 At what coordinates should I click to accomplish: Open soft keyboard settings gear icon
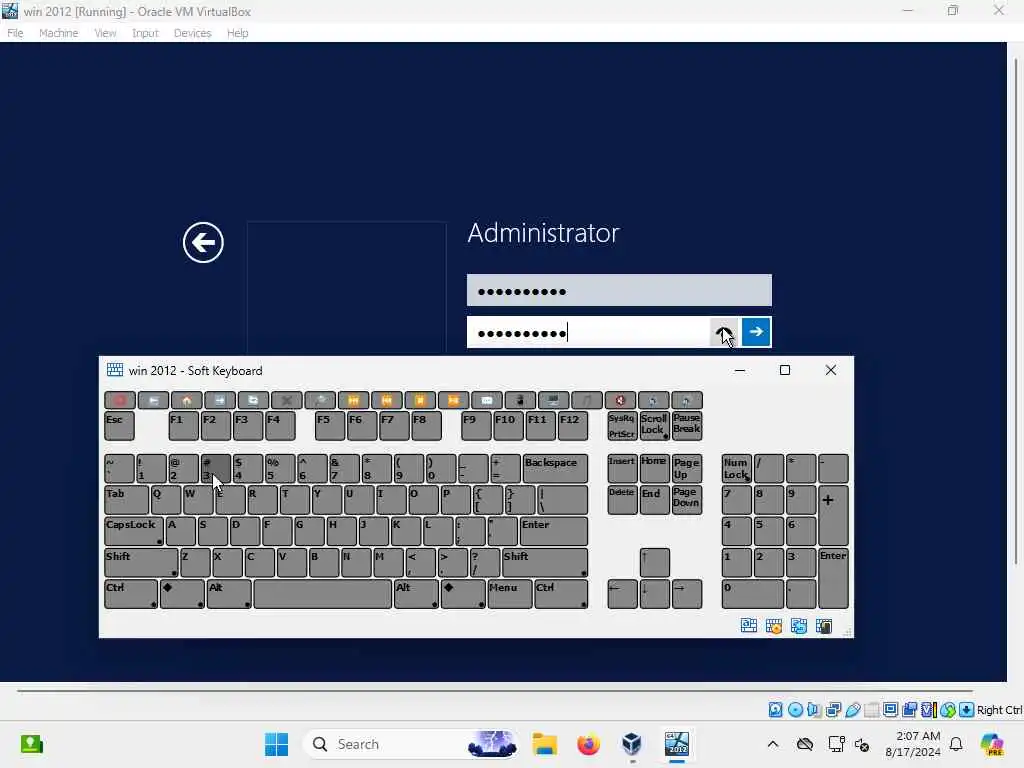(x=774, y=626)
